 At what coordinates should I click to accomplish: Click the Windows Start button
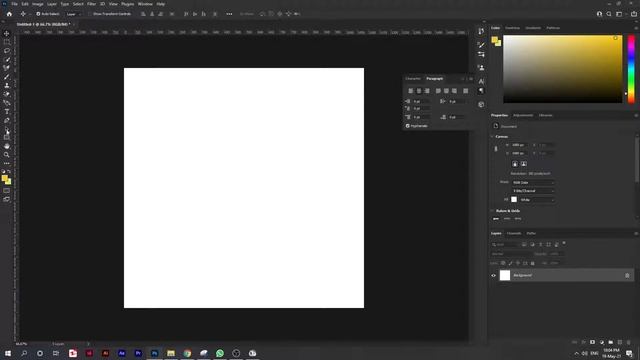click(8, 353)
